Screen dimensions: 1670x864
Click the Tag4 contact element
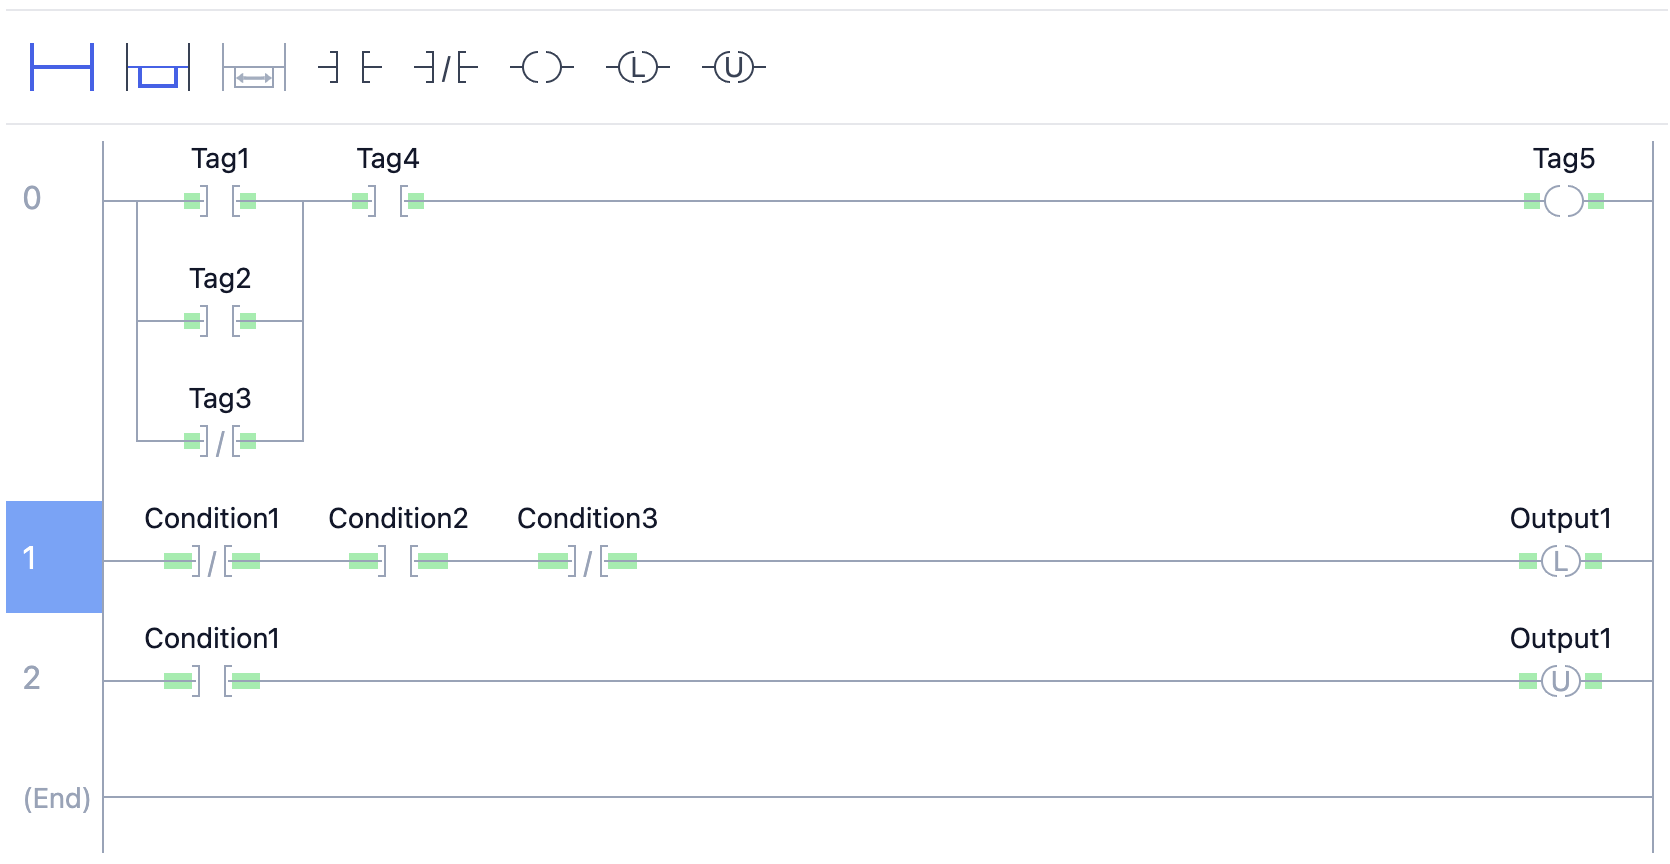pyautogui.click(x=388, y=201)
